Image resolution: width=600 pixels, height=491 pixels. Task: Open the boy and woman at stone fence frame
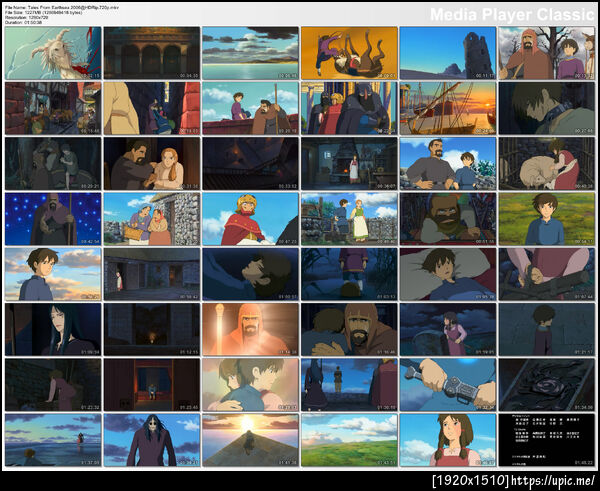[349, 219]
